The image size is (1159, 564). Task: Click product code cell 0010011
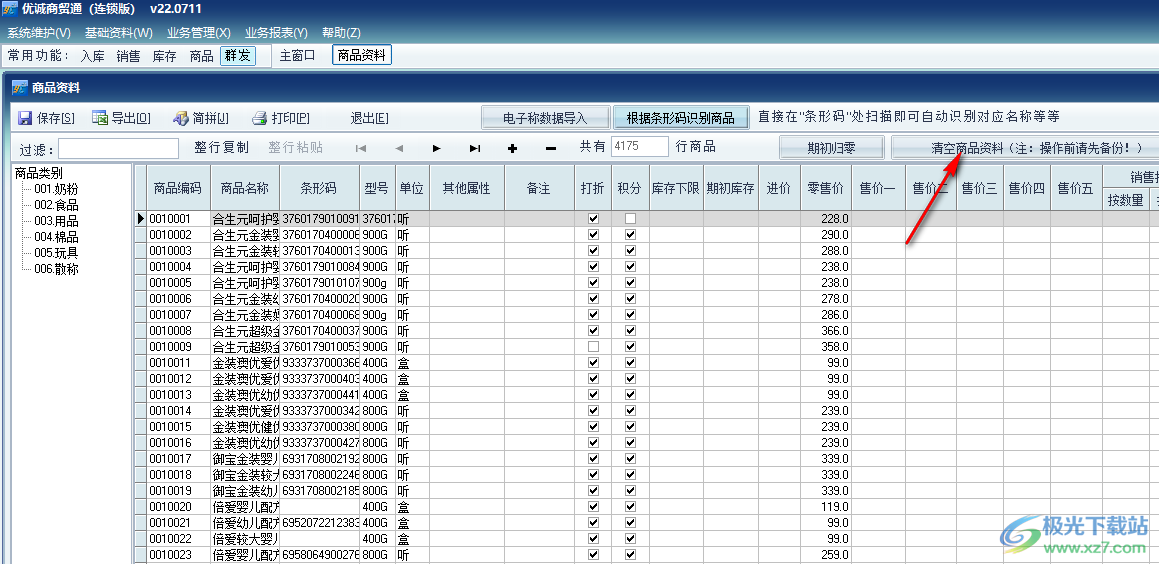[178, 363]
